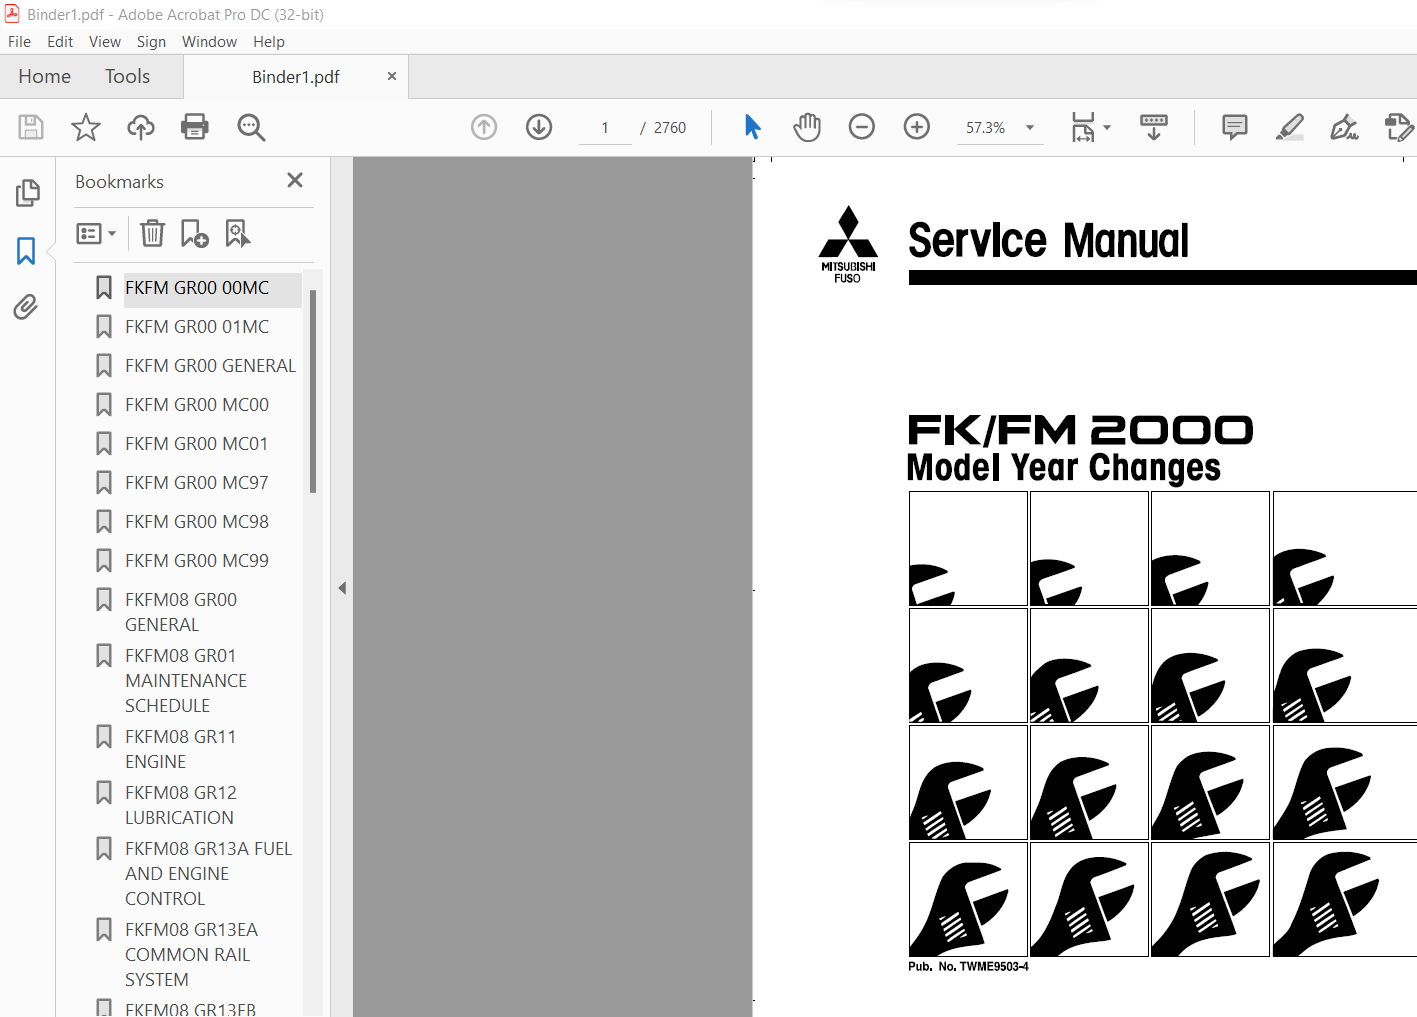The width and height of the screenshot is (1417, 1017).
Task: Click the Model Year Changes heading
Action: (x=1063, y=467)
